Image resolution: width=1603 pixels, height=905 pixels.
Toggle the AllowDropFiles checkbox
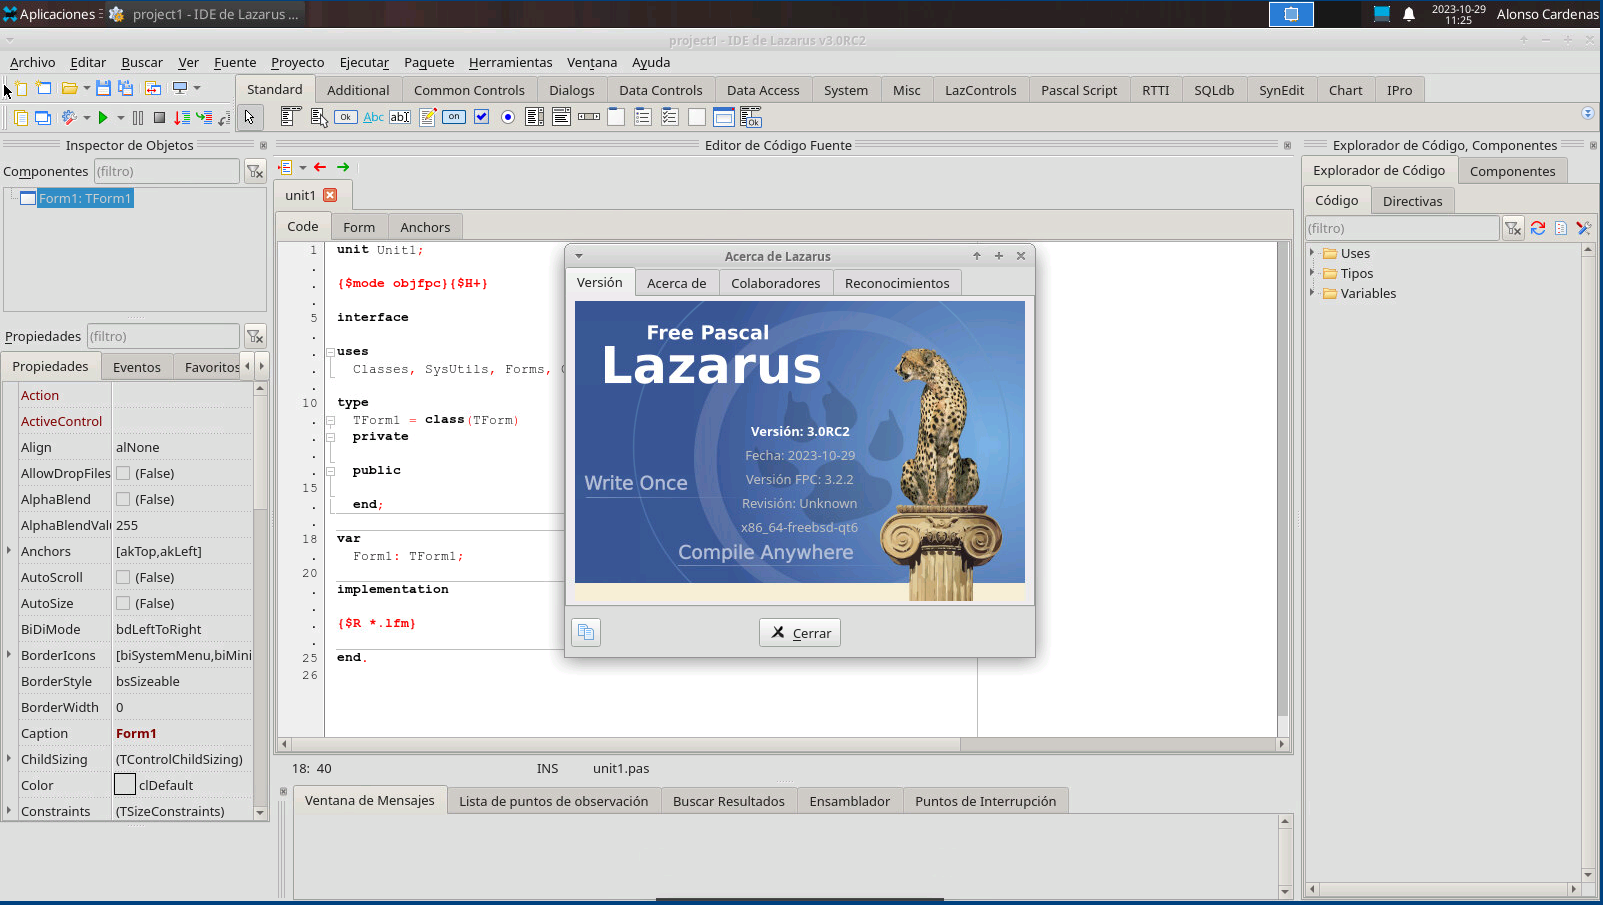(x=123, y=473)
